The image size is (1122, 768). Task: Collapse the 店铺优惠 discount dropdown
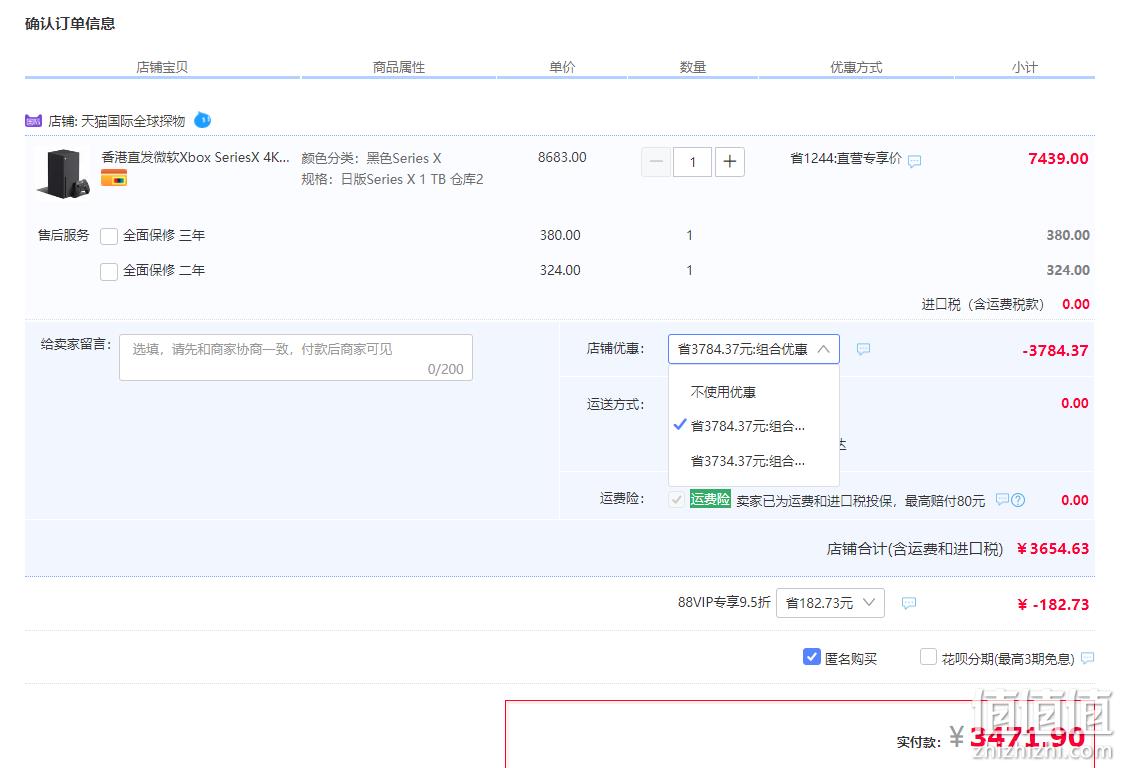click(x=753, y=349)
